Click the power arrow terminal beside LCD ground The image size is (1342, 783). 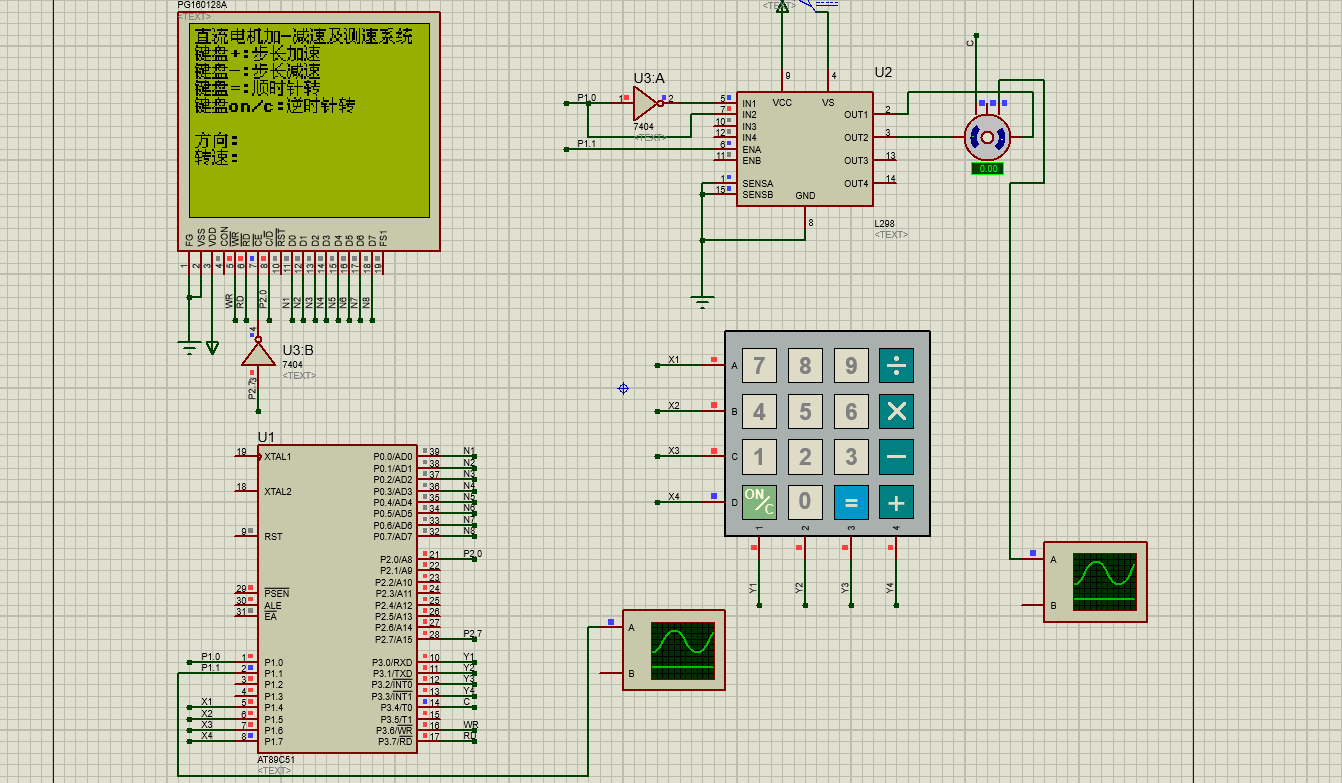pos(212,348)
